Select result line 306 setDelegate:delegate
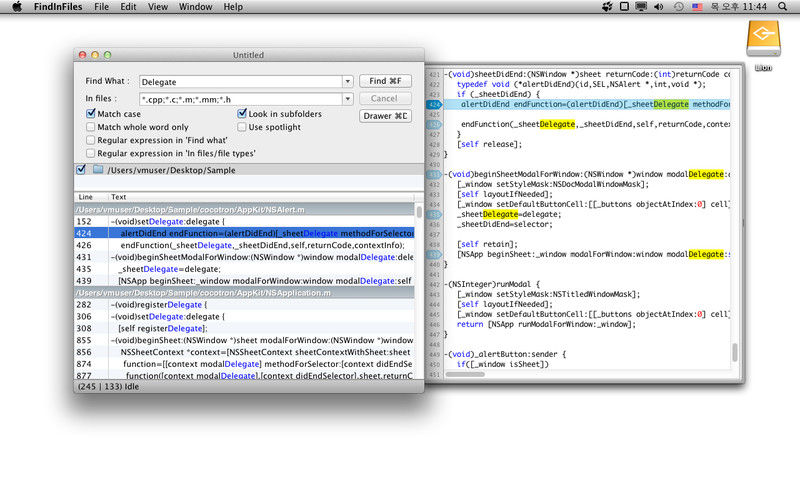Viewport: 800px width, 500px height. click(244, 316)
